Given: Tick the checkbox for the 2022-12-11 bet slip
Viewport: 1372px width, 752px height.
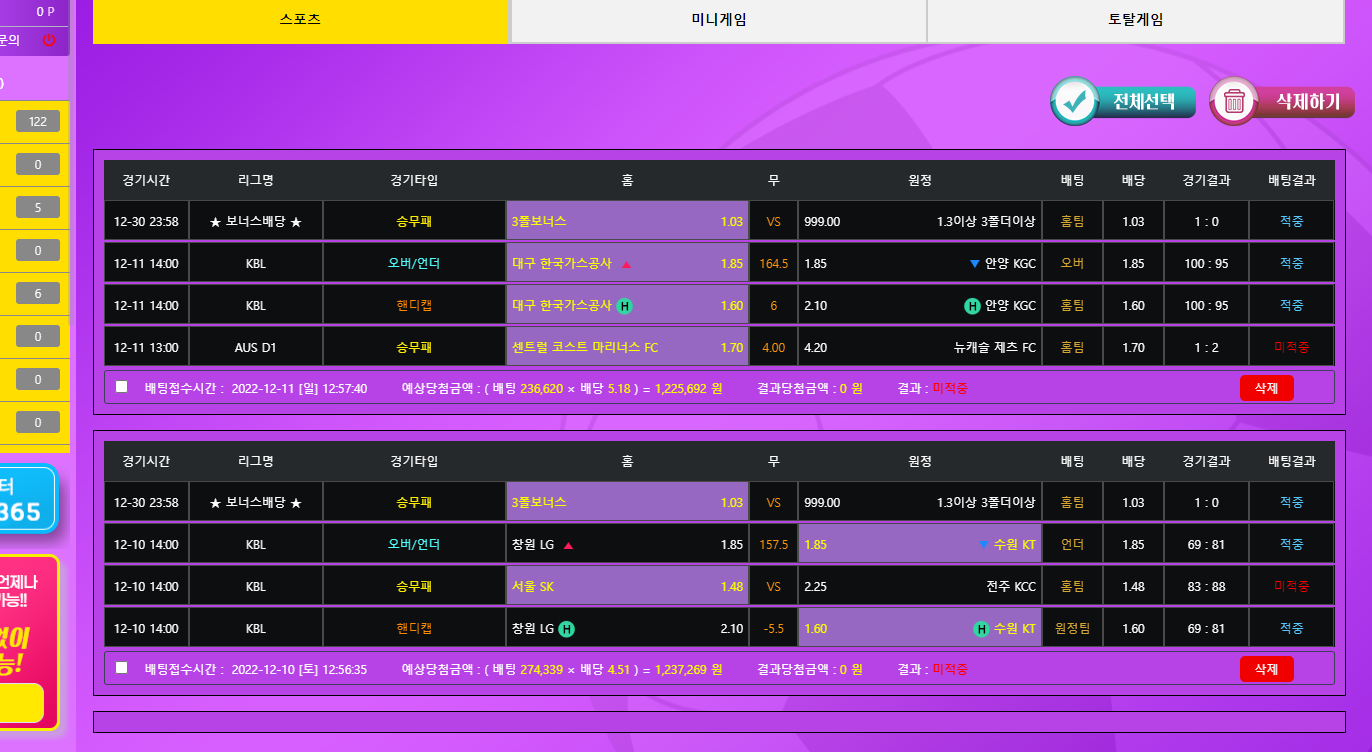Looking at the screenshot, I should click(122, 387).
